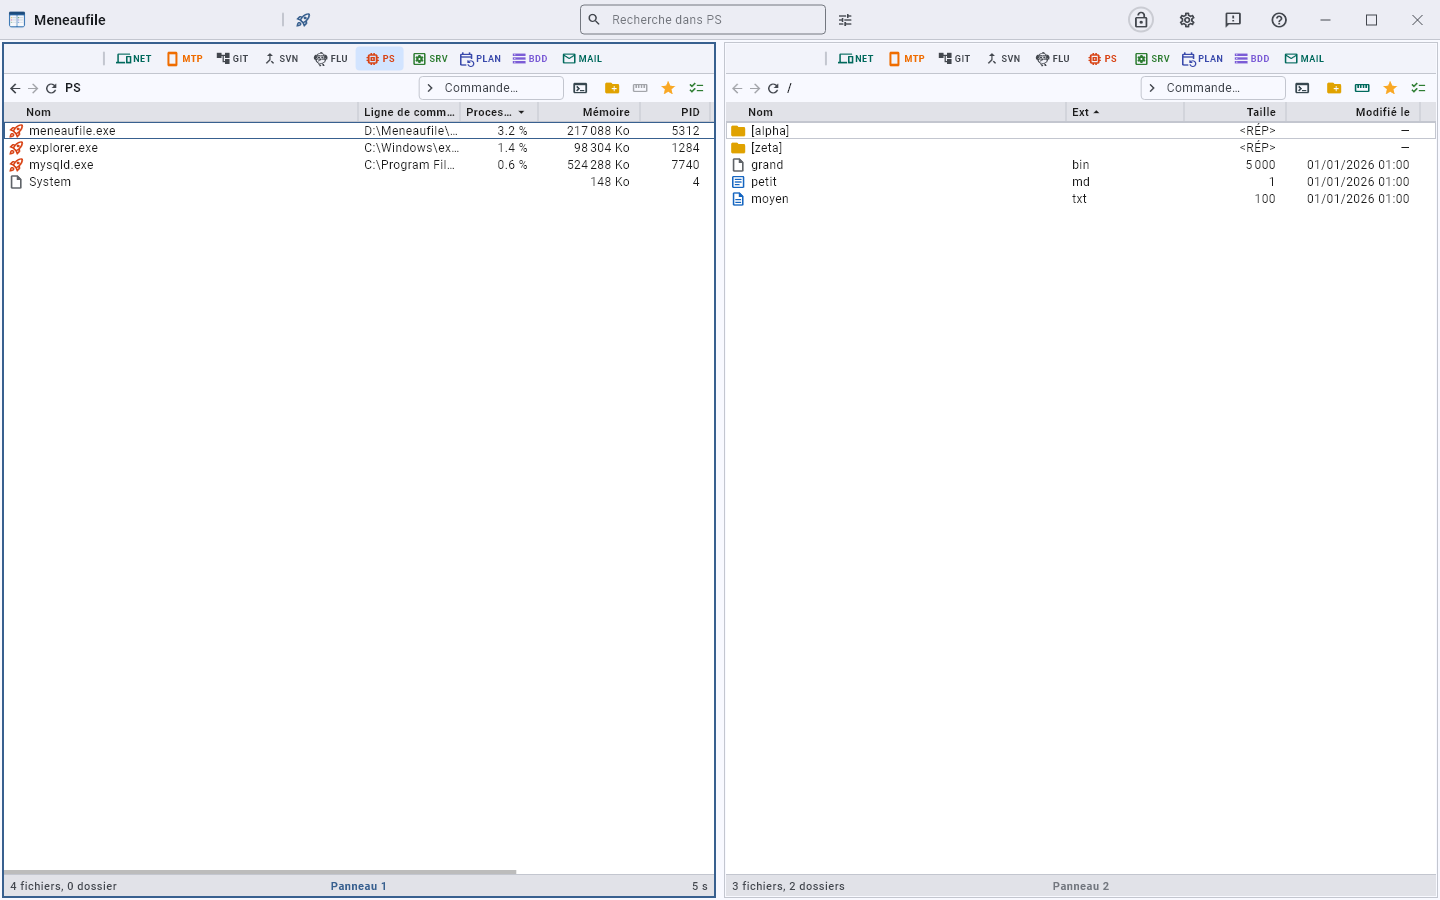
Task: Toggle selection checklist icon in right panel
Action: coord(1418,88)
